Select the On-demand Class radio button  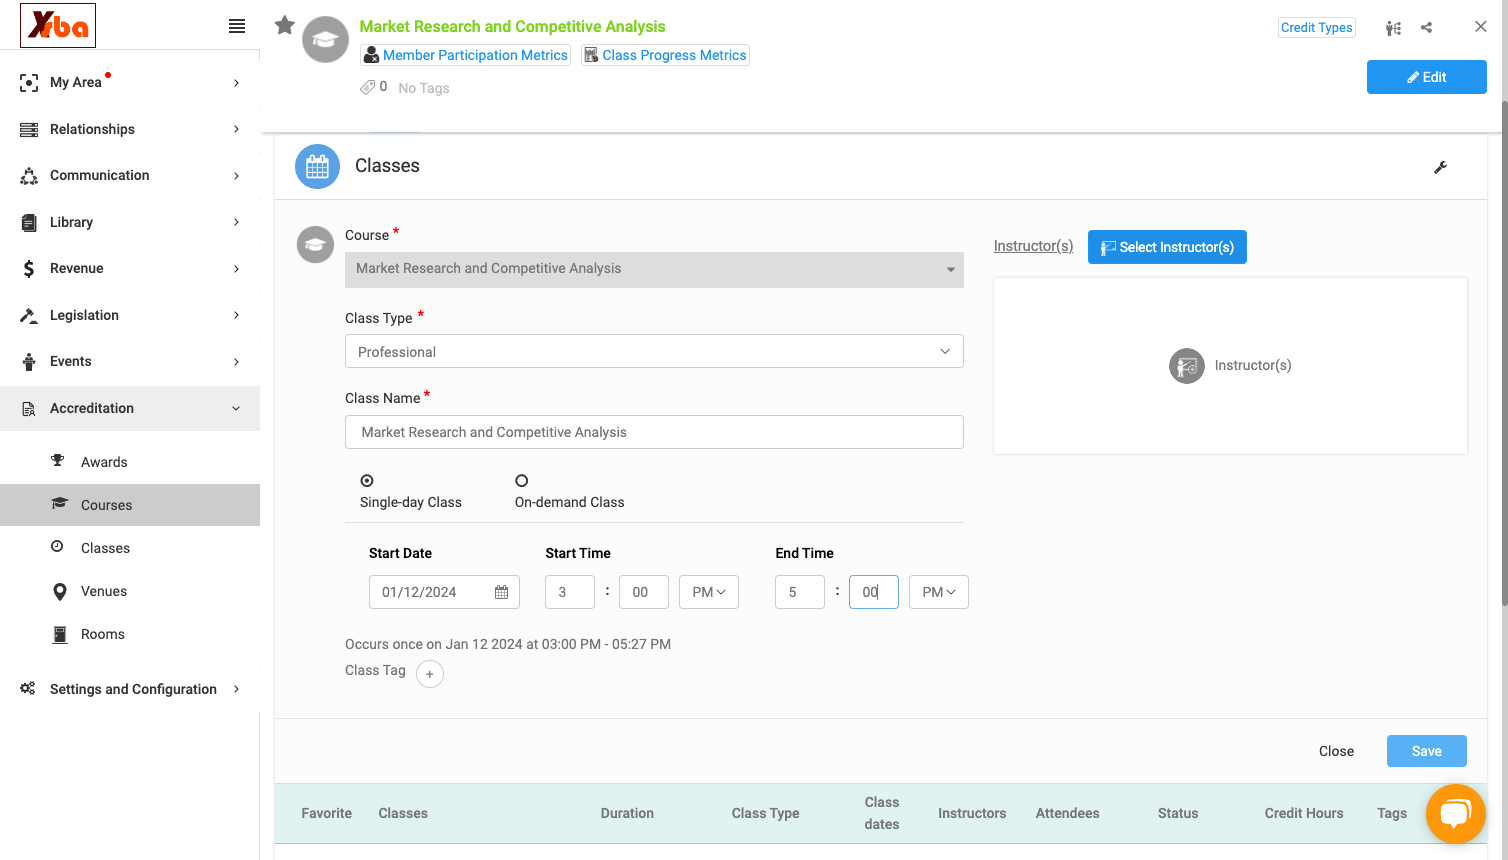(521, 481)
